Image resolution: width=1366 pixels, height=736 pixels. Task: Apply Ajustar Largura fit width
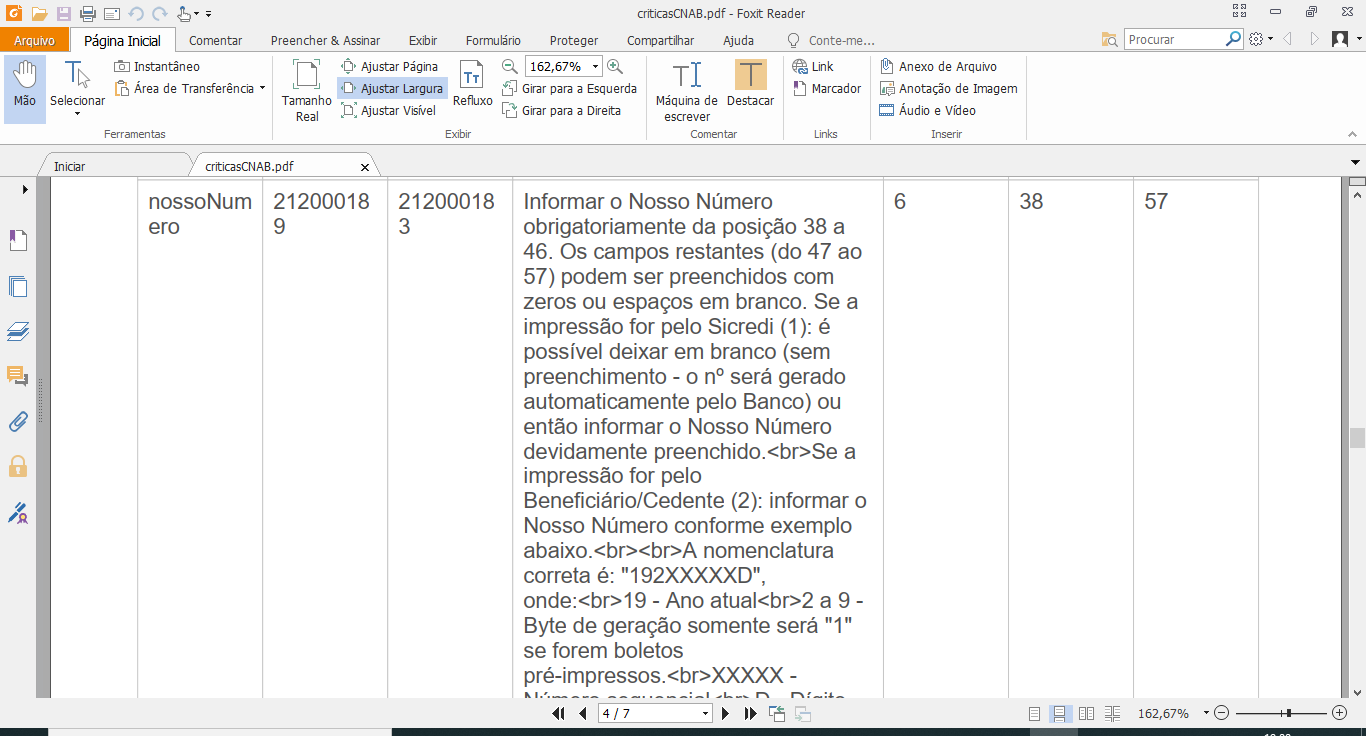pyautogui.click(x=392, y=88)
